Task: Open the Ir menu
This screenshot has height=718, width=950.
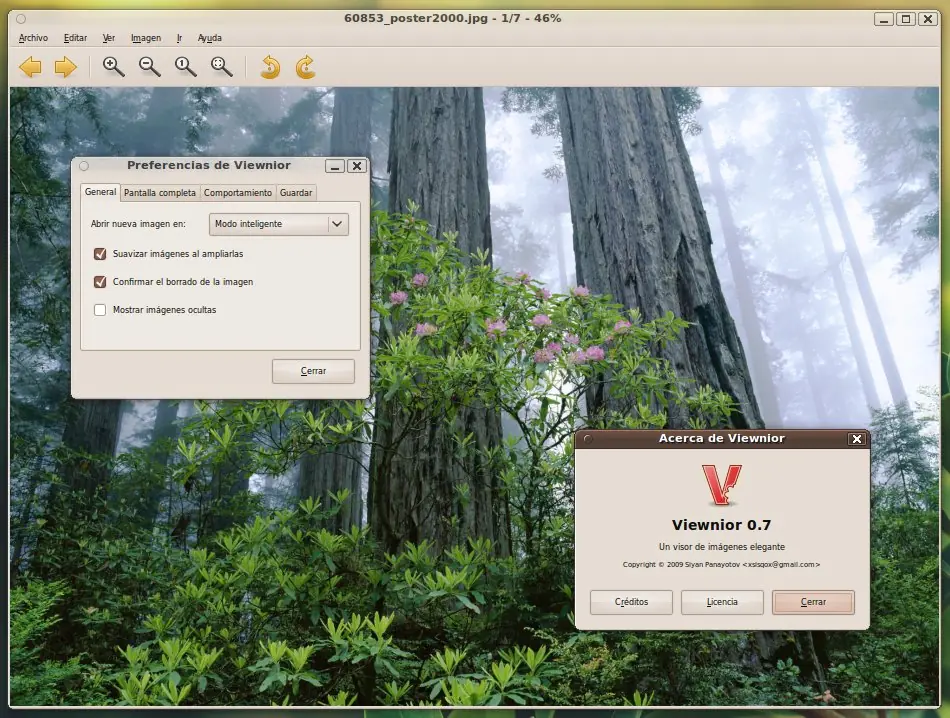Action: (x=179, y=38)
